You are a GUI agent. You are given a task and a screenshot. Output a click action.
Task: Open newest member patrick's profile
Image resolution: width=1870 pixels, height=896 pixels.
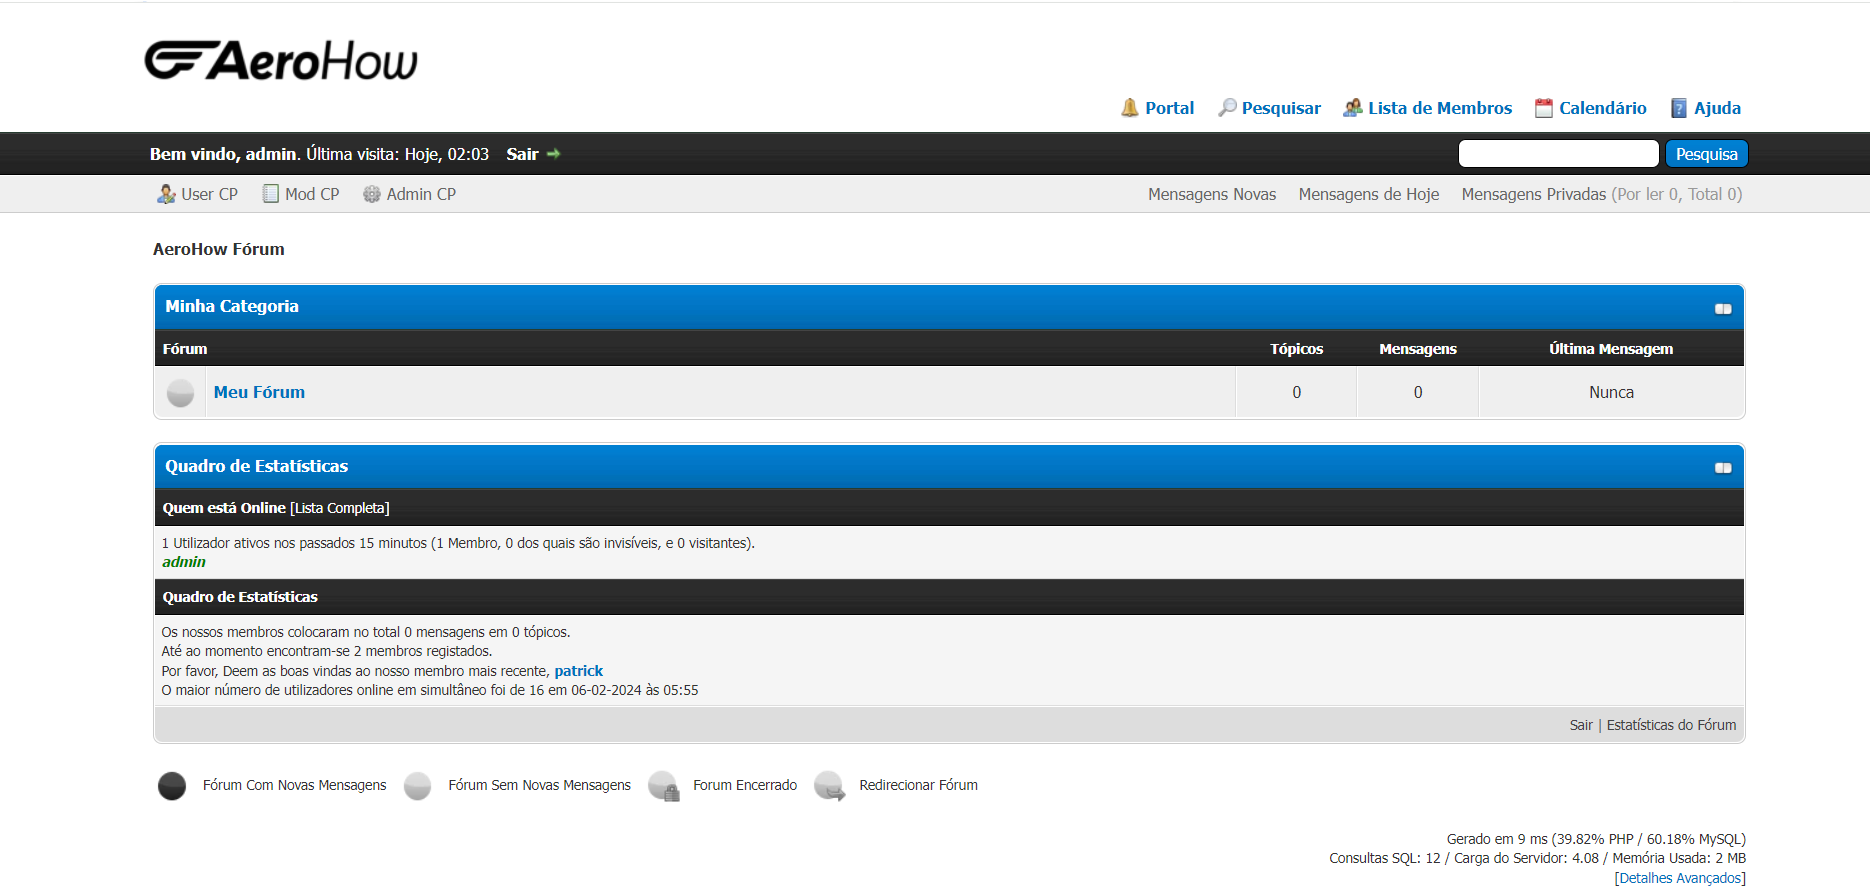tap(578, 671)
